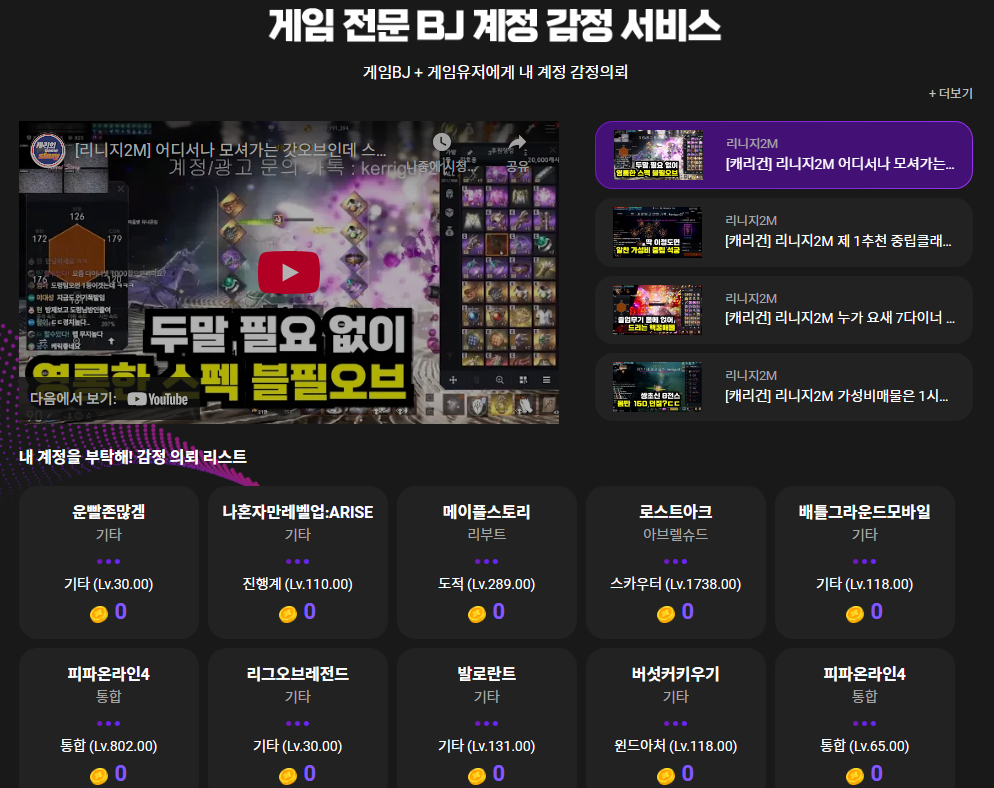Screen dimensions: 994x788
Task: Click coin icon on 리그오브레전드 card
Action: (x=288, y=776)
